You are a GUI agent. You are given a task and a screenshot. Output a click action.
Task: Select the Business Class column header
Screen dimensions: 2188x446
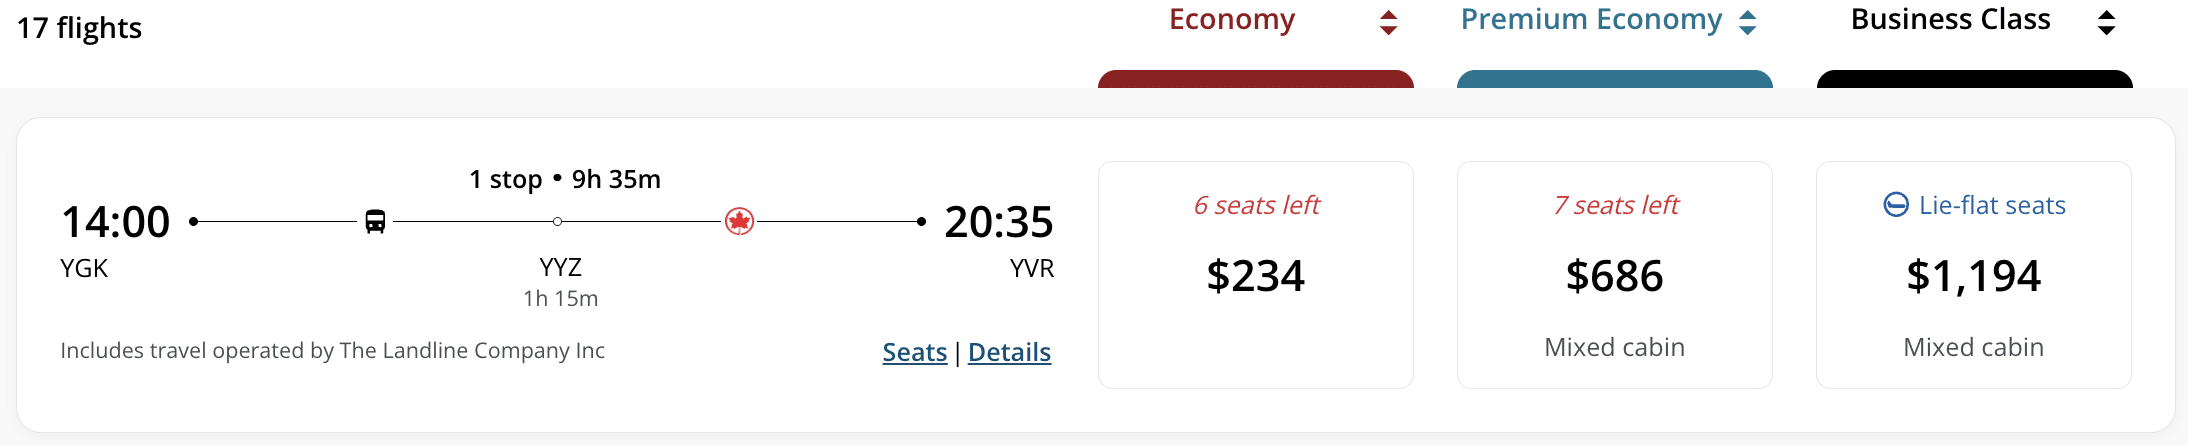(1950, 20)
